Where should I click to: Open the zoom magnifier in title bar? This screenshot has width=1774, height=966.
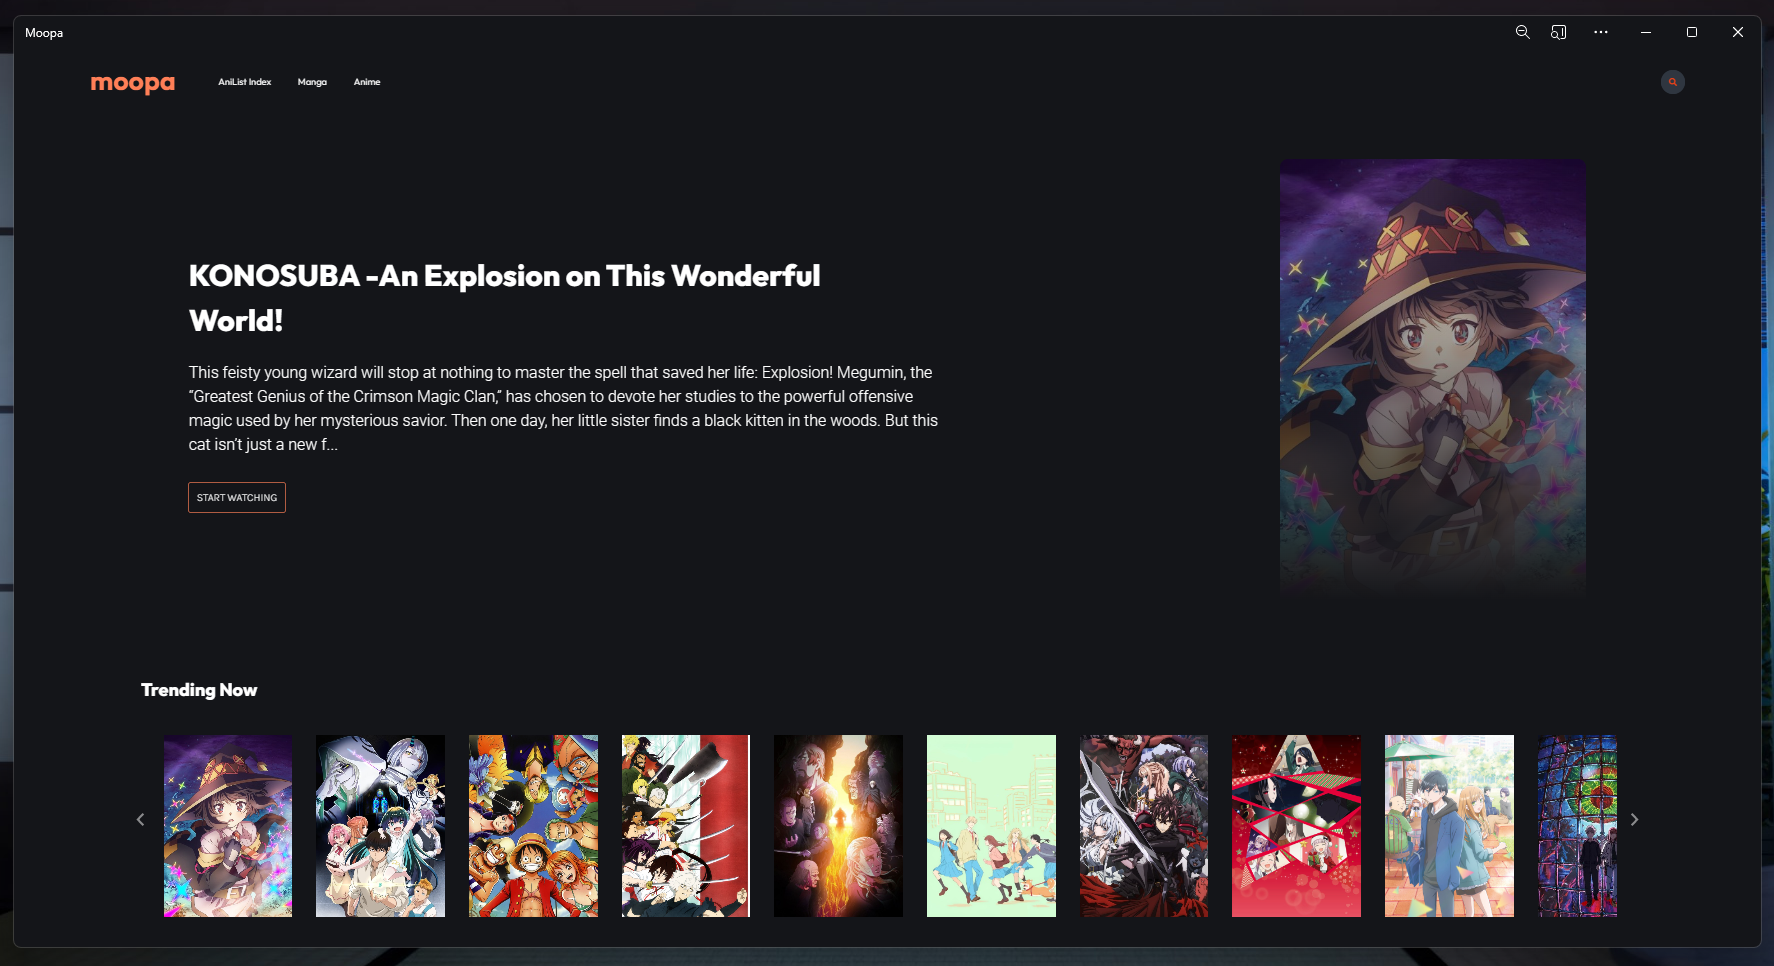[x=1522, y=32]
